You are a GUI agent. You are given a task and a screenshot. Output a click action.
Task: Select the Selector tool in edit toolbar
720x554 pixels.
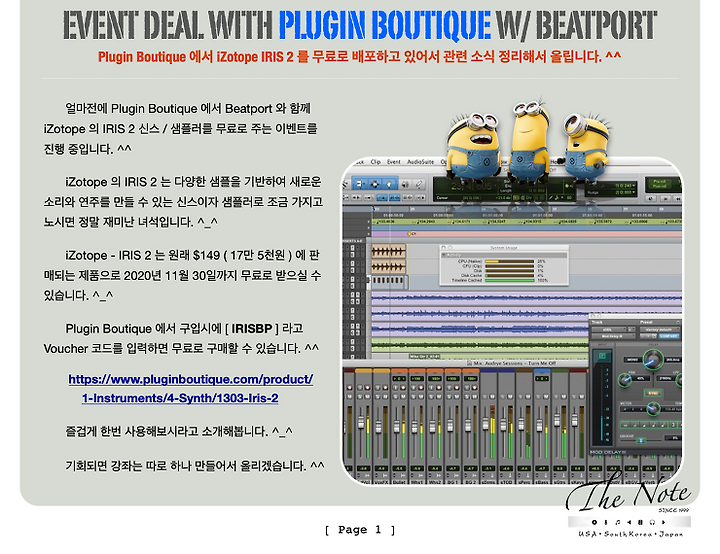[375, 184]
